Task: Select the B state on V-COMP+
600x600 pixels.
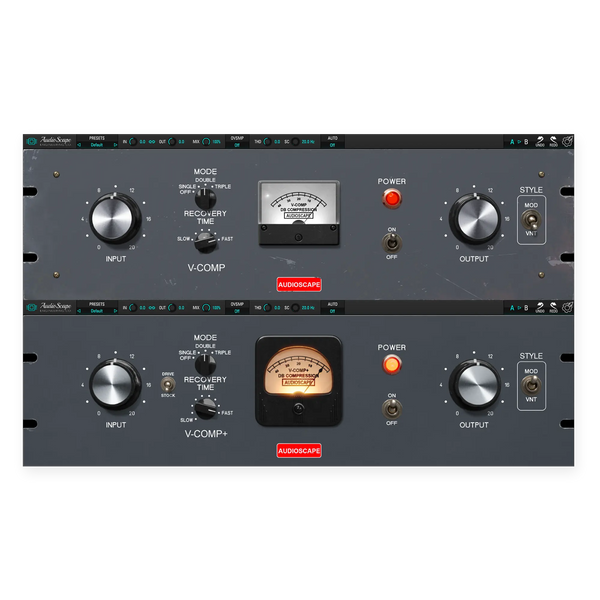Action: tap(526, 308)
